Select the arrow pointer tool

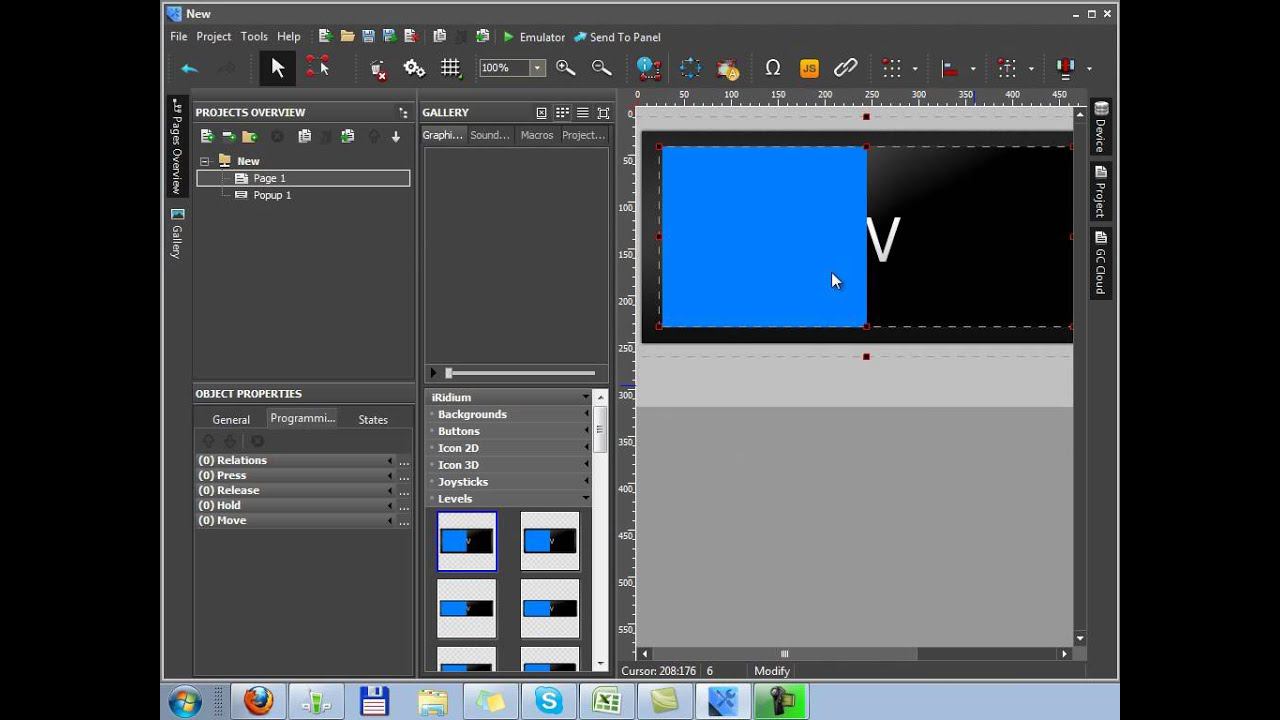[x=277, y=68]
